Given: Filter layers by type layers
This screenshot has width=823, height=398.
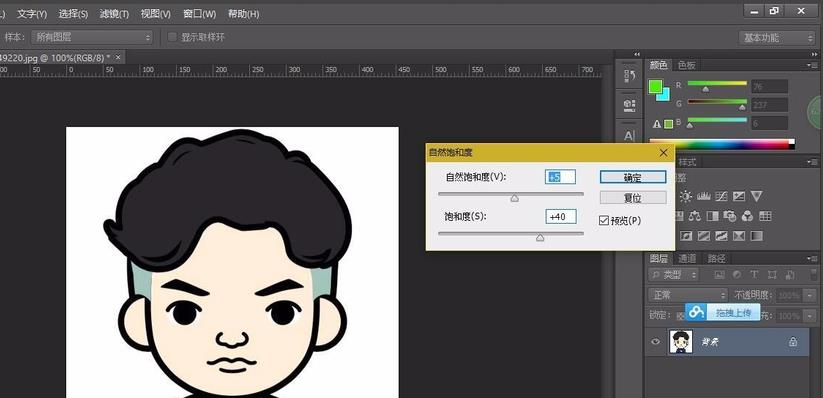Looking at the screenshot, I should pos(754,275).
